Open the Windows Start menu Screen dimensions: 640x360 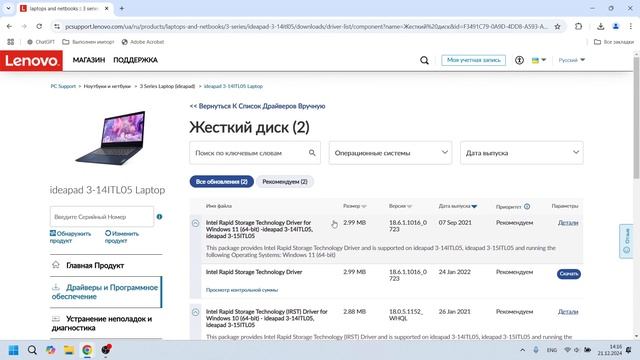pos(13,350)
